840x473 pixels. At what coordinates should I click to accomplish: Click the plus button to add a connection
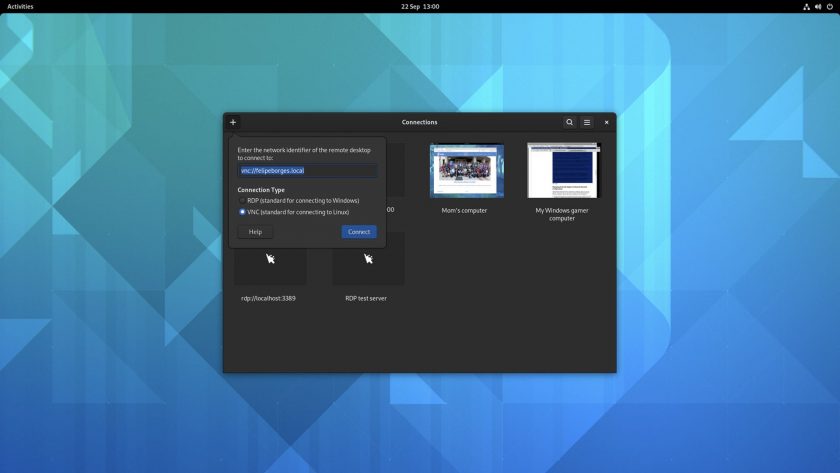click(x=233, y=122)
